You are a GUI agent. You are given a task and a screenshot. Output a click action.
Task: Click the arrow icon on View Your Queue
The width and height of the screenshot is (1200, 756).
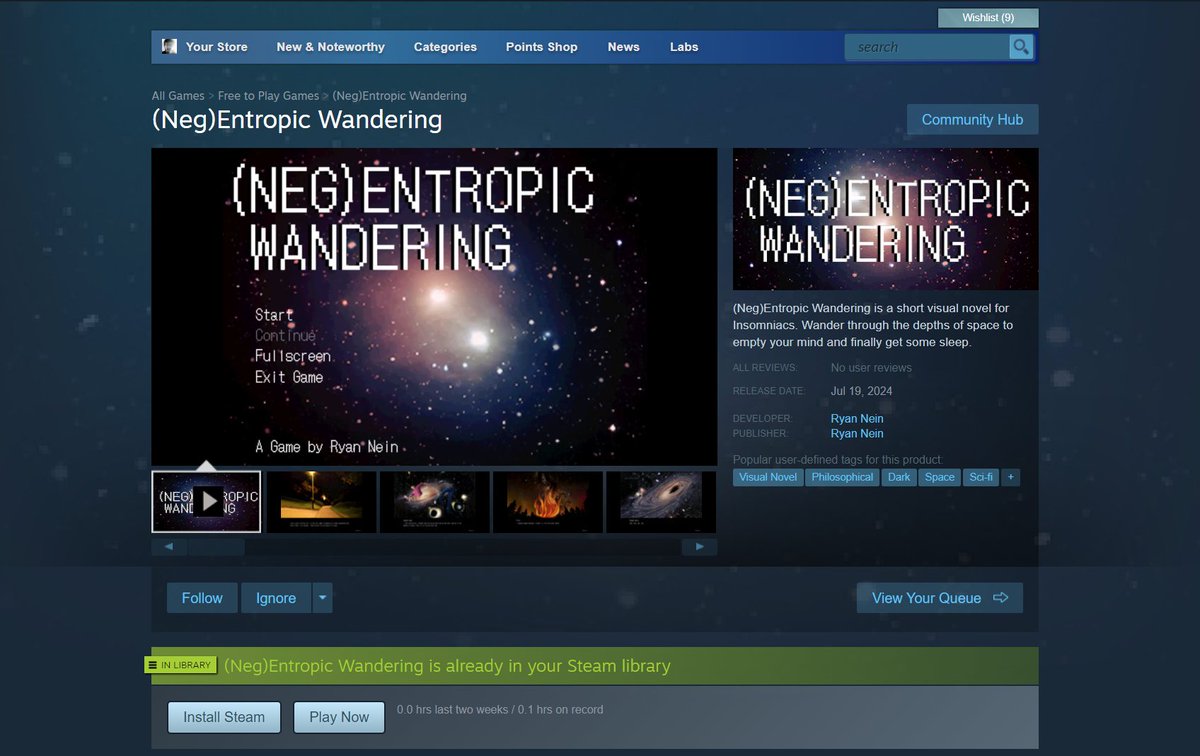coord(1001,598)
